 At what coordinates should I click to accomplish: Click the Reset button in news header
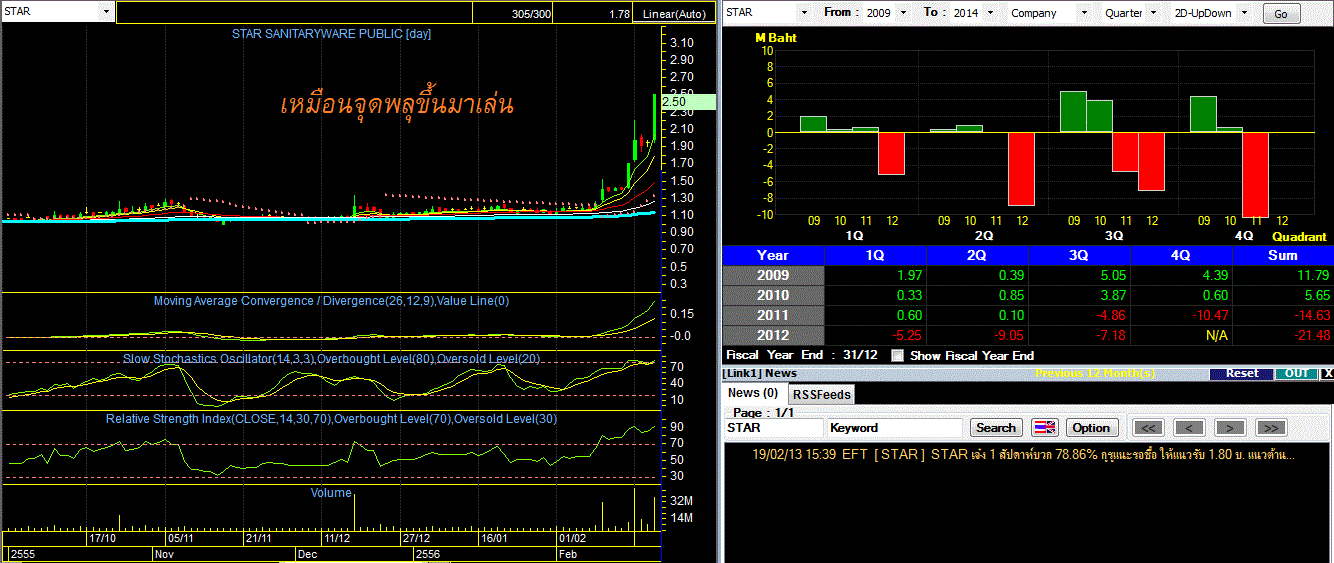pos(1242,373)
